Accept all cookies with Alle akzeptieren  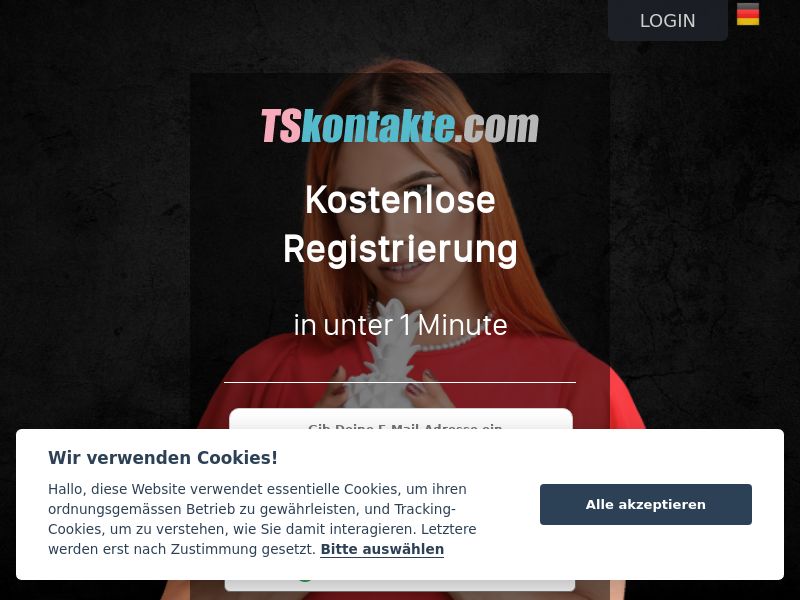tap(645, 505)
